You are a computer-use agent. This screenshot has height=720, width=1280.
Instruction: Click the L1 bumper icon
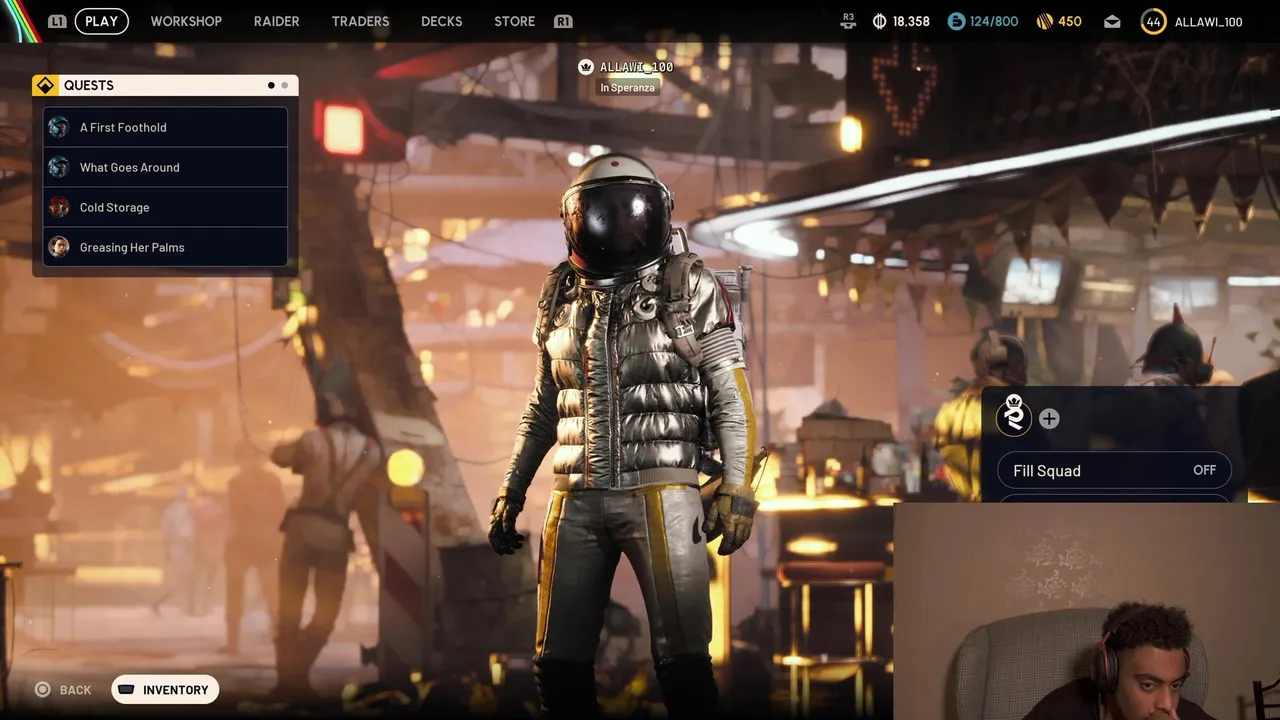(58, 21)
